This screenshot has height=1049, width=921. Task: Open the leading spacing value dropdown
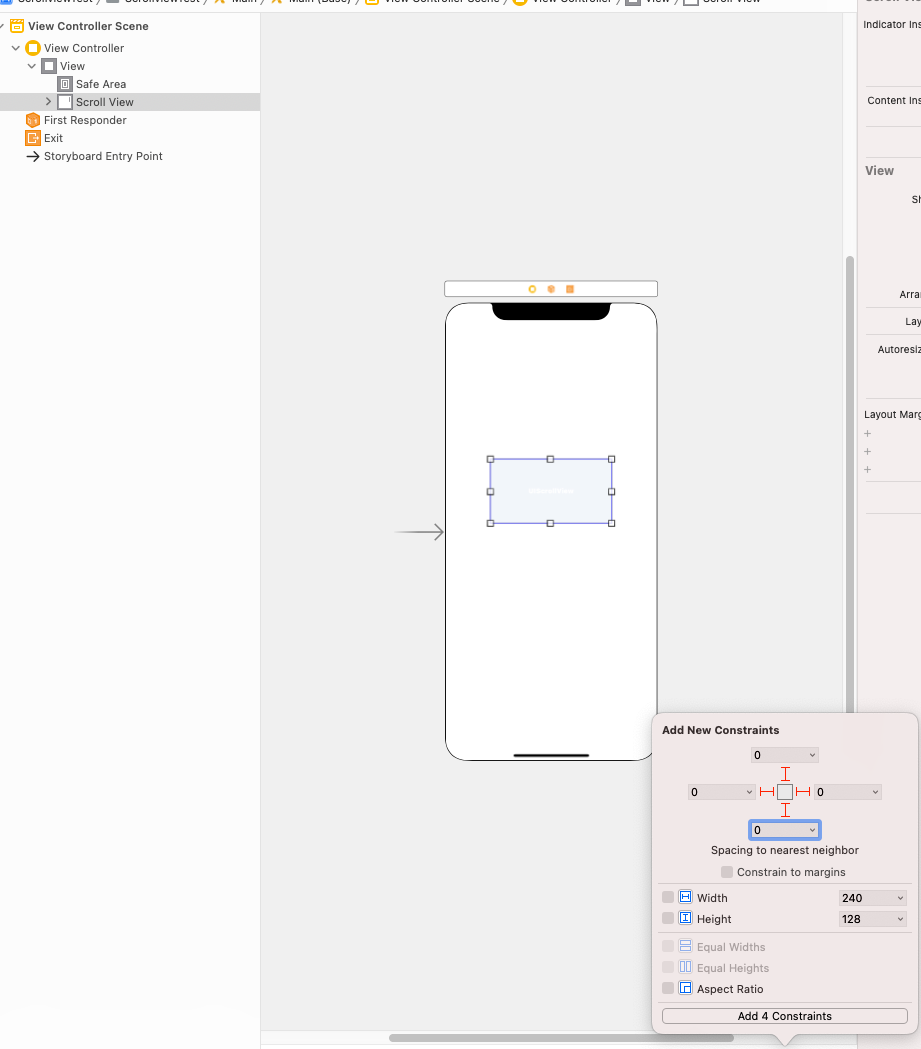tap(749, 792)
